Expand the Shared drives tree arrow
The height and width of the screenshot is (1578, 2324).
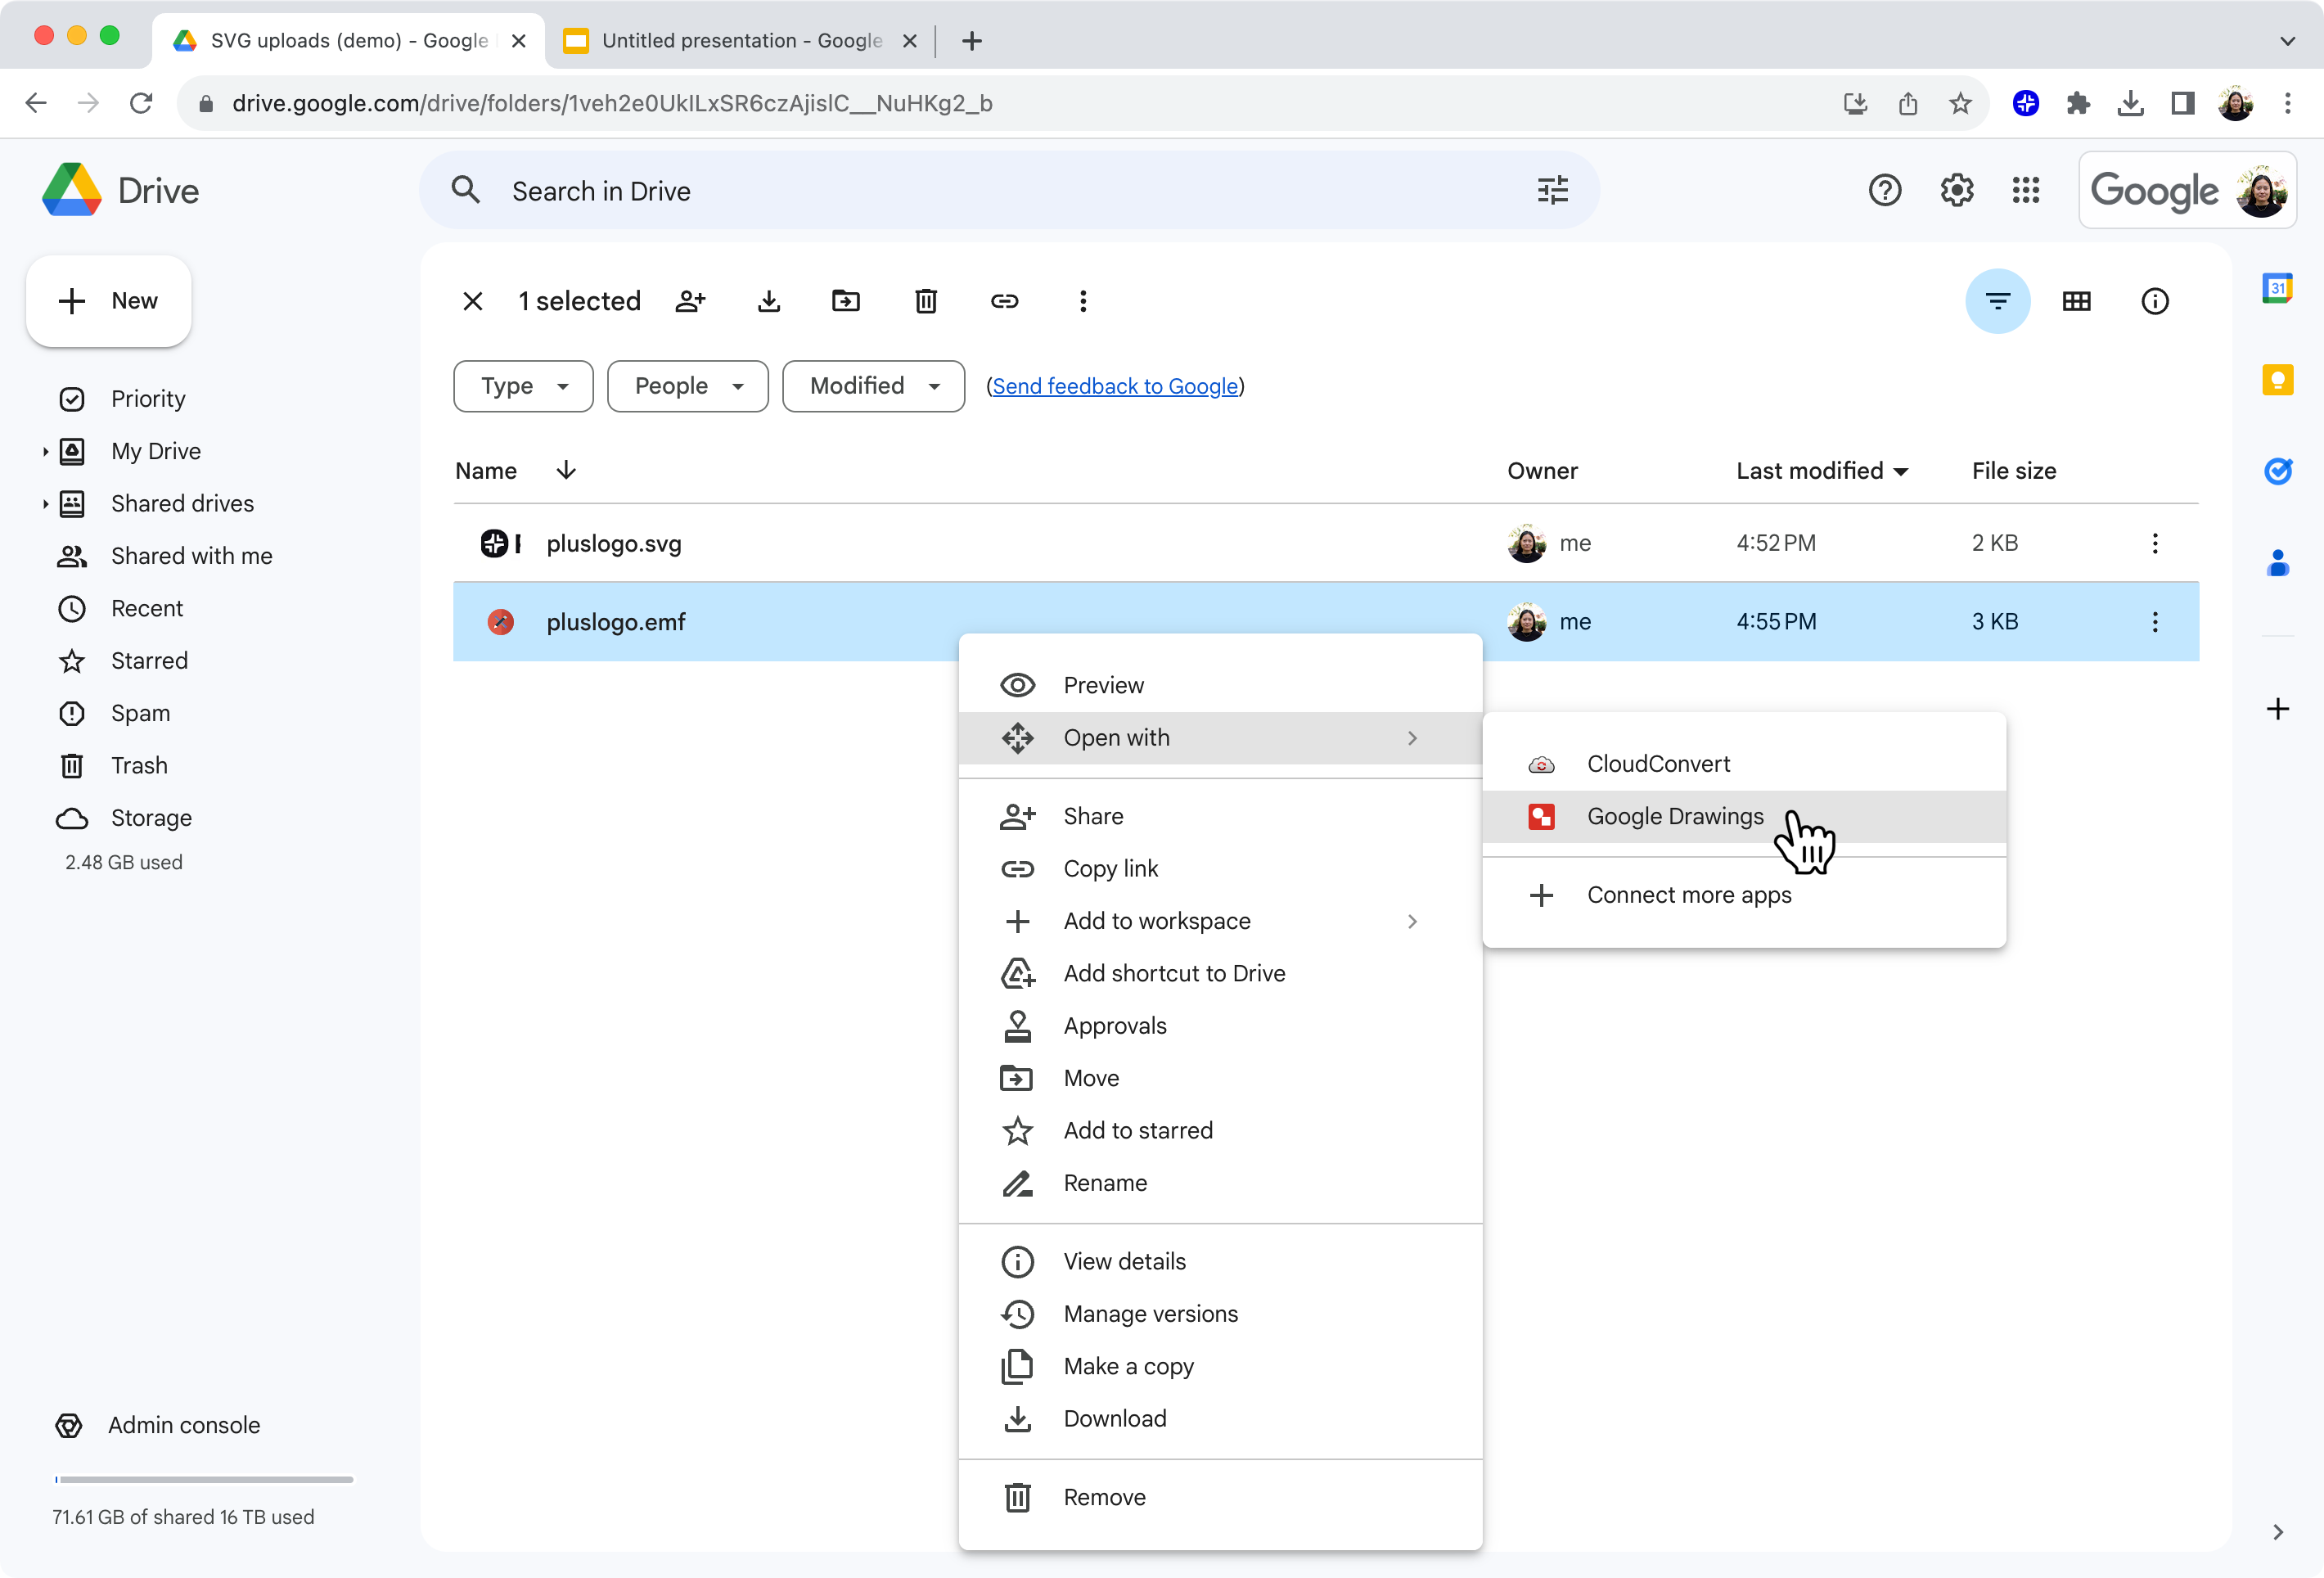click(x=45, y=504)
